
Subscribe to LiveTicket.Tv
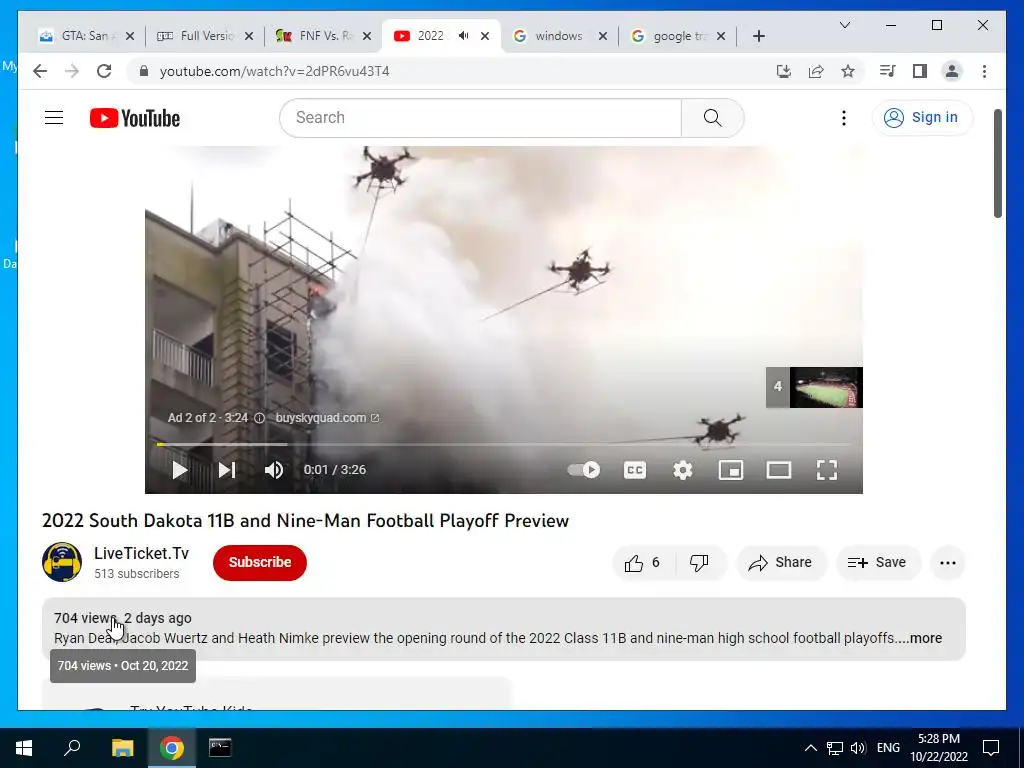[x=260, y=562]
